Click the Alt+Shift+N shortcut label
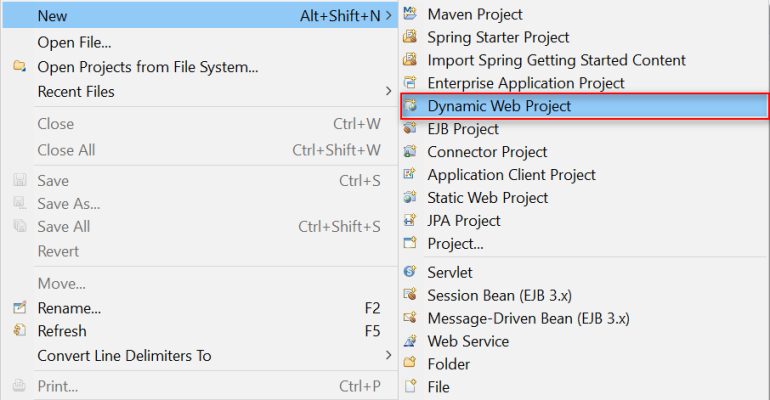 click(x=340, y=16)
